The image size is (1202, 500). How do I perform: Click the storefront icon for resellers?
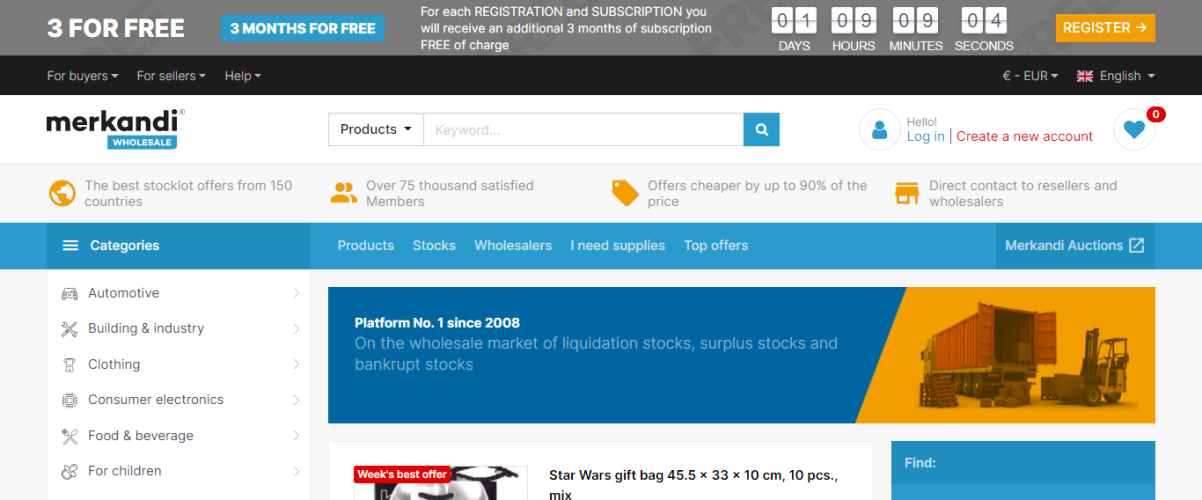click(907, 192)
